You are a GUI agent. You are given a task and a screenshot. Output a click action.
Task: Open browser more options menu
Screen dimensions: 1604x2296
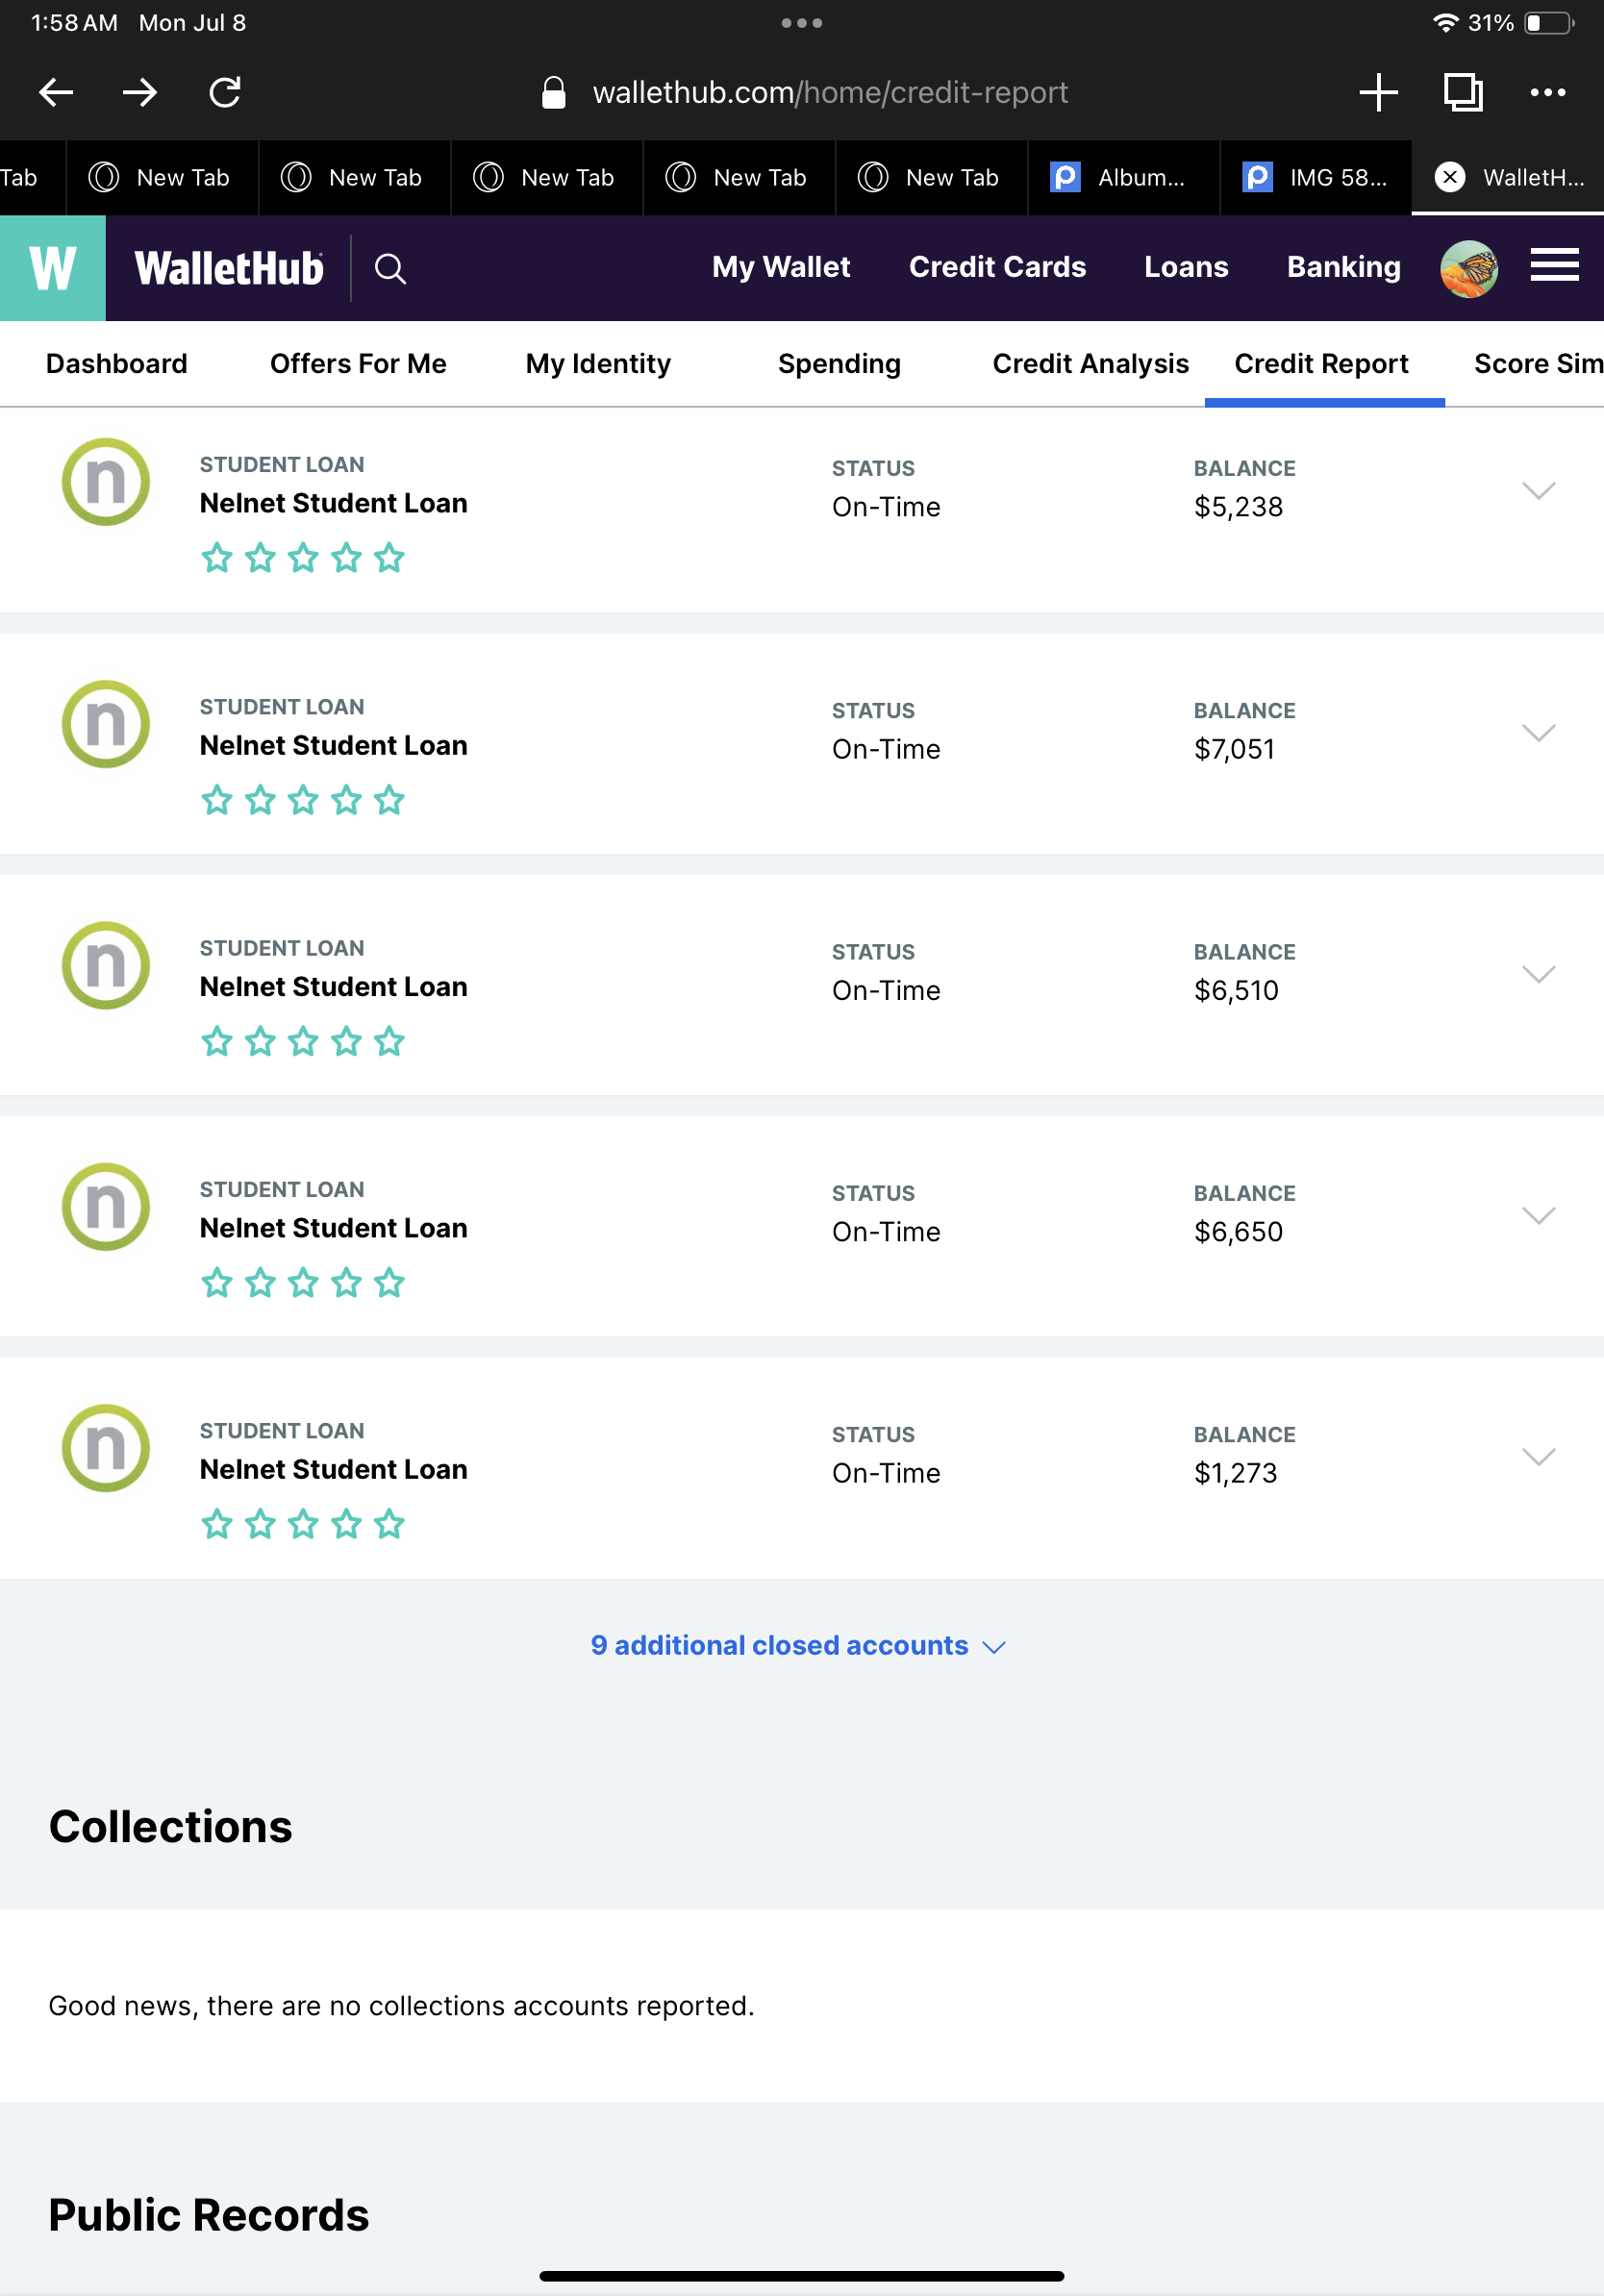pos(1548,92)
